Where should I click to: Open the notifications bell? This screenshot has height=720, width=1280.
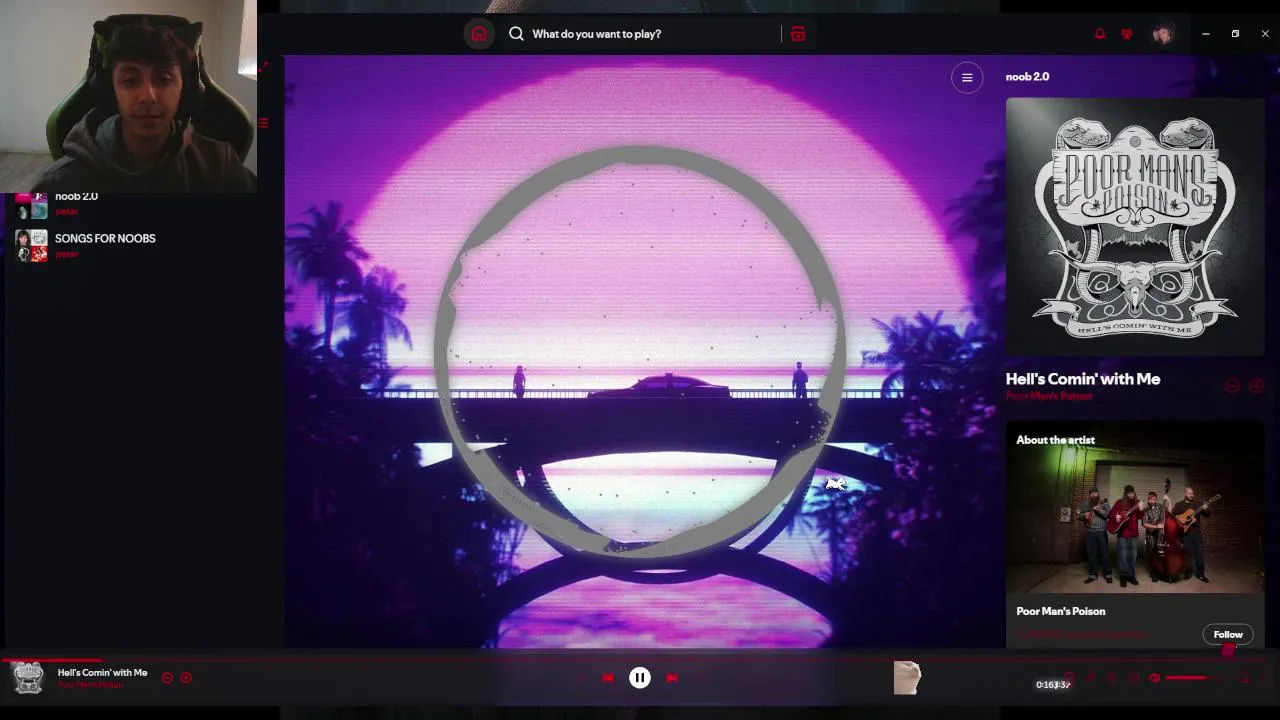coord(1100,34)
